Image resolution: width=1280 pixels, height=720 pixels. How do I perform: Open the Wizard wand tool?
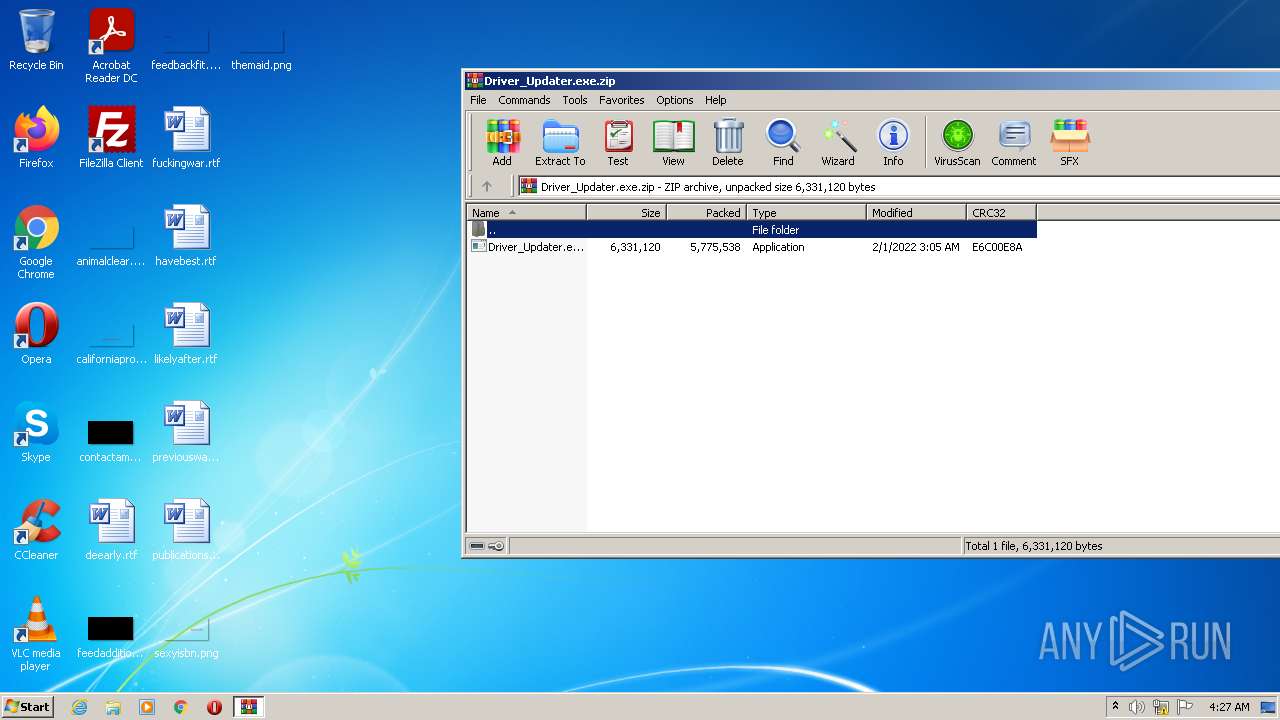[838, 143]
